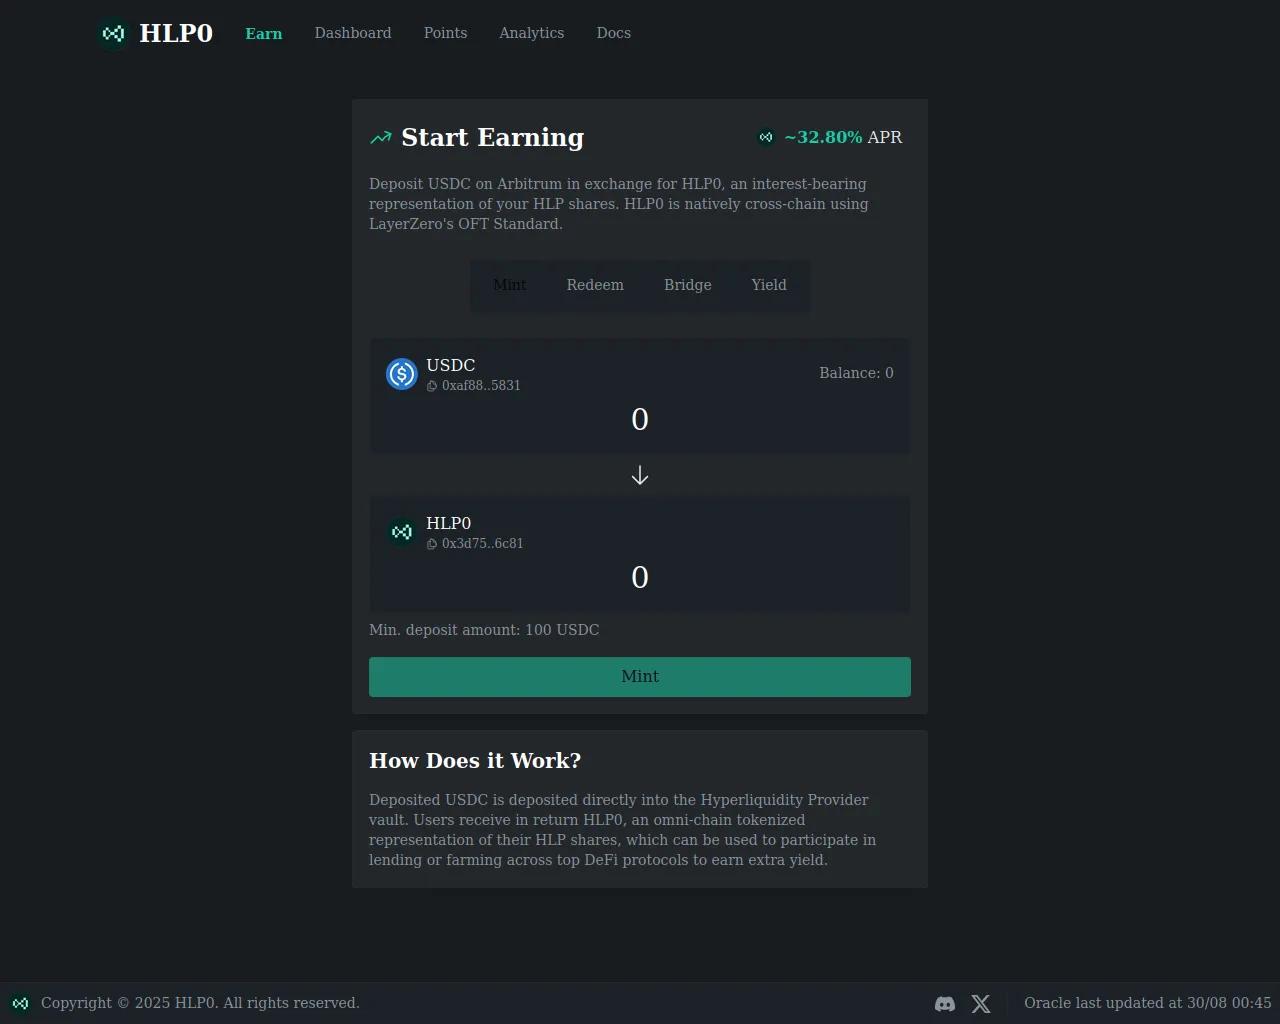Screen dimensions: 1280x1024
Task: Click the Balance: 0 label
Action: click(857, 373)
